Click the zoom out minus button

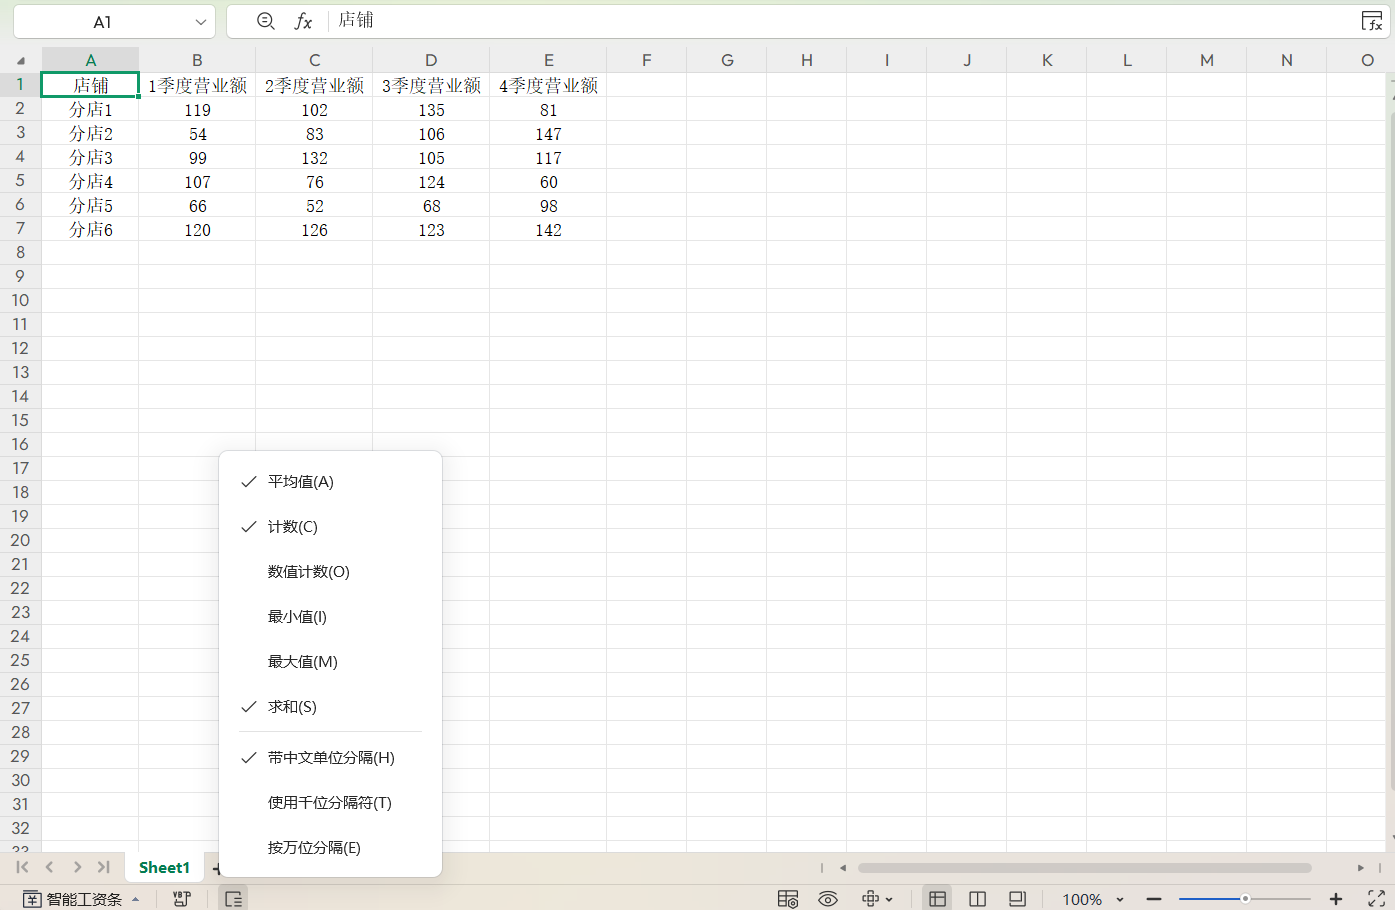[1154, 899]
